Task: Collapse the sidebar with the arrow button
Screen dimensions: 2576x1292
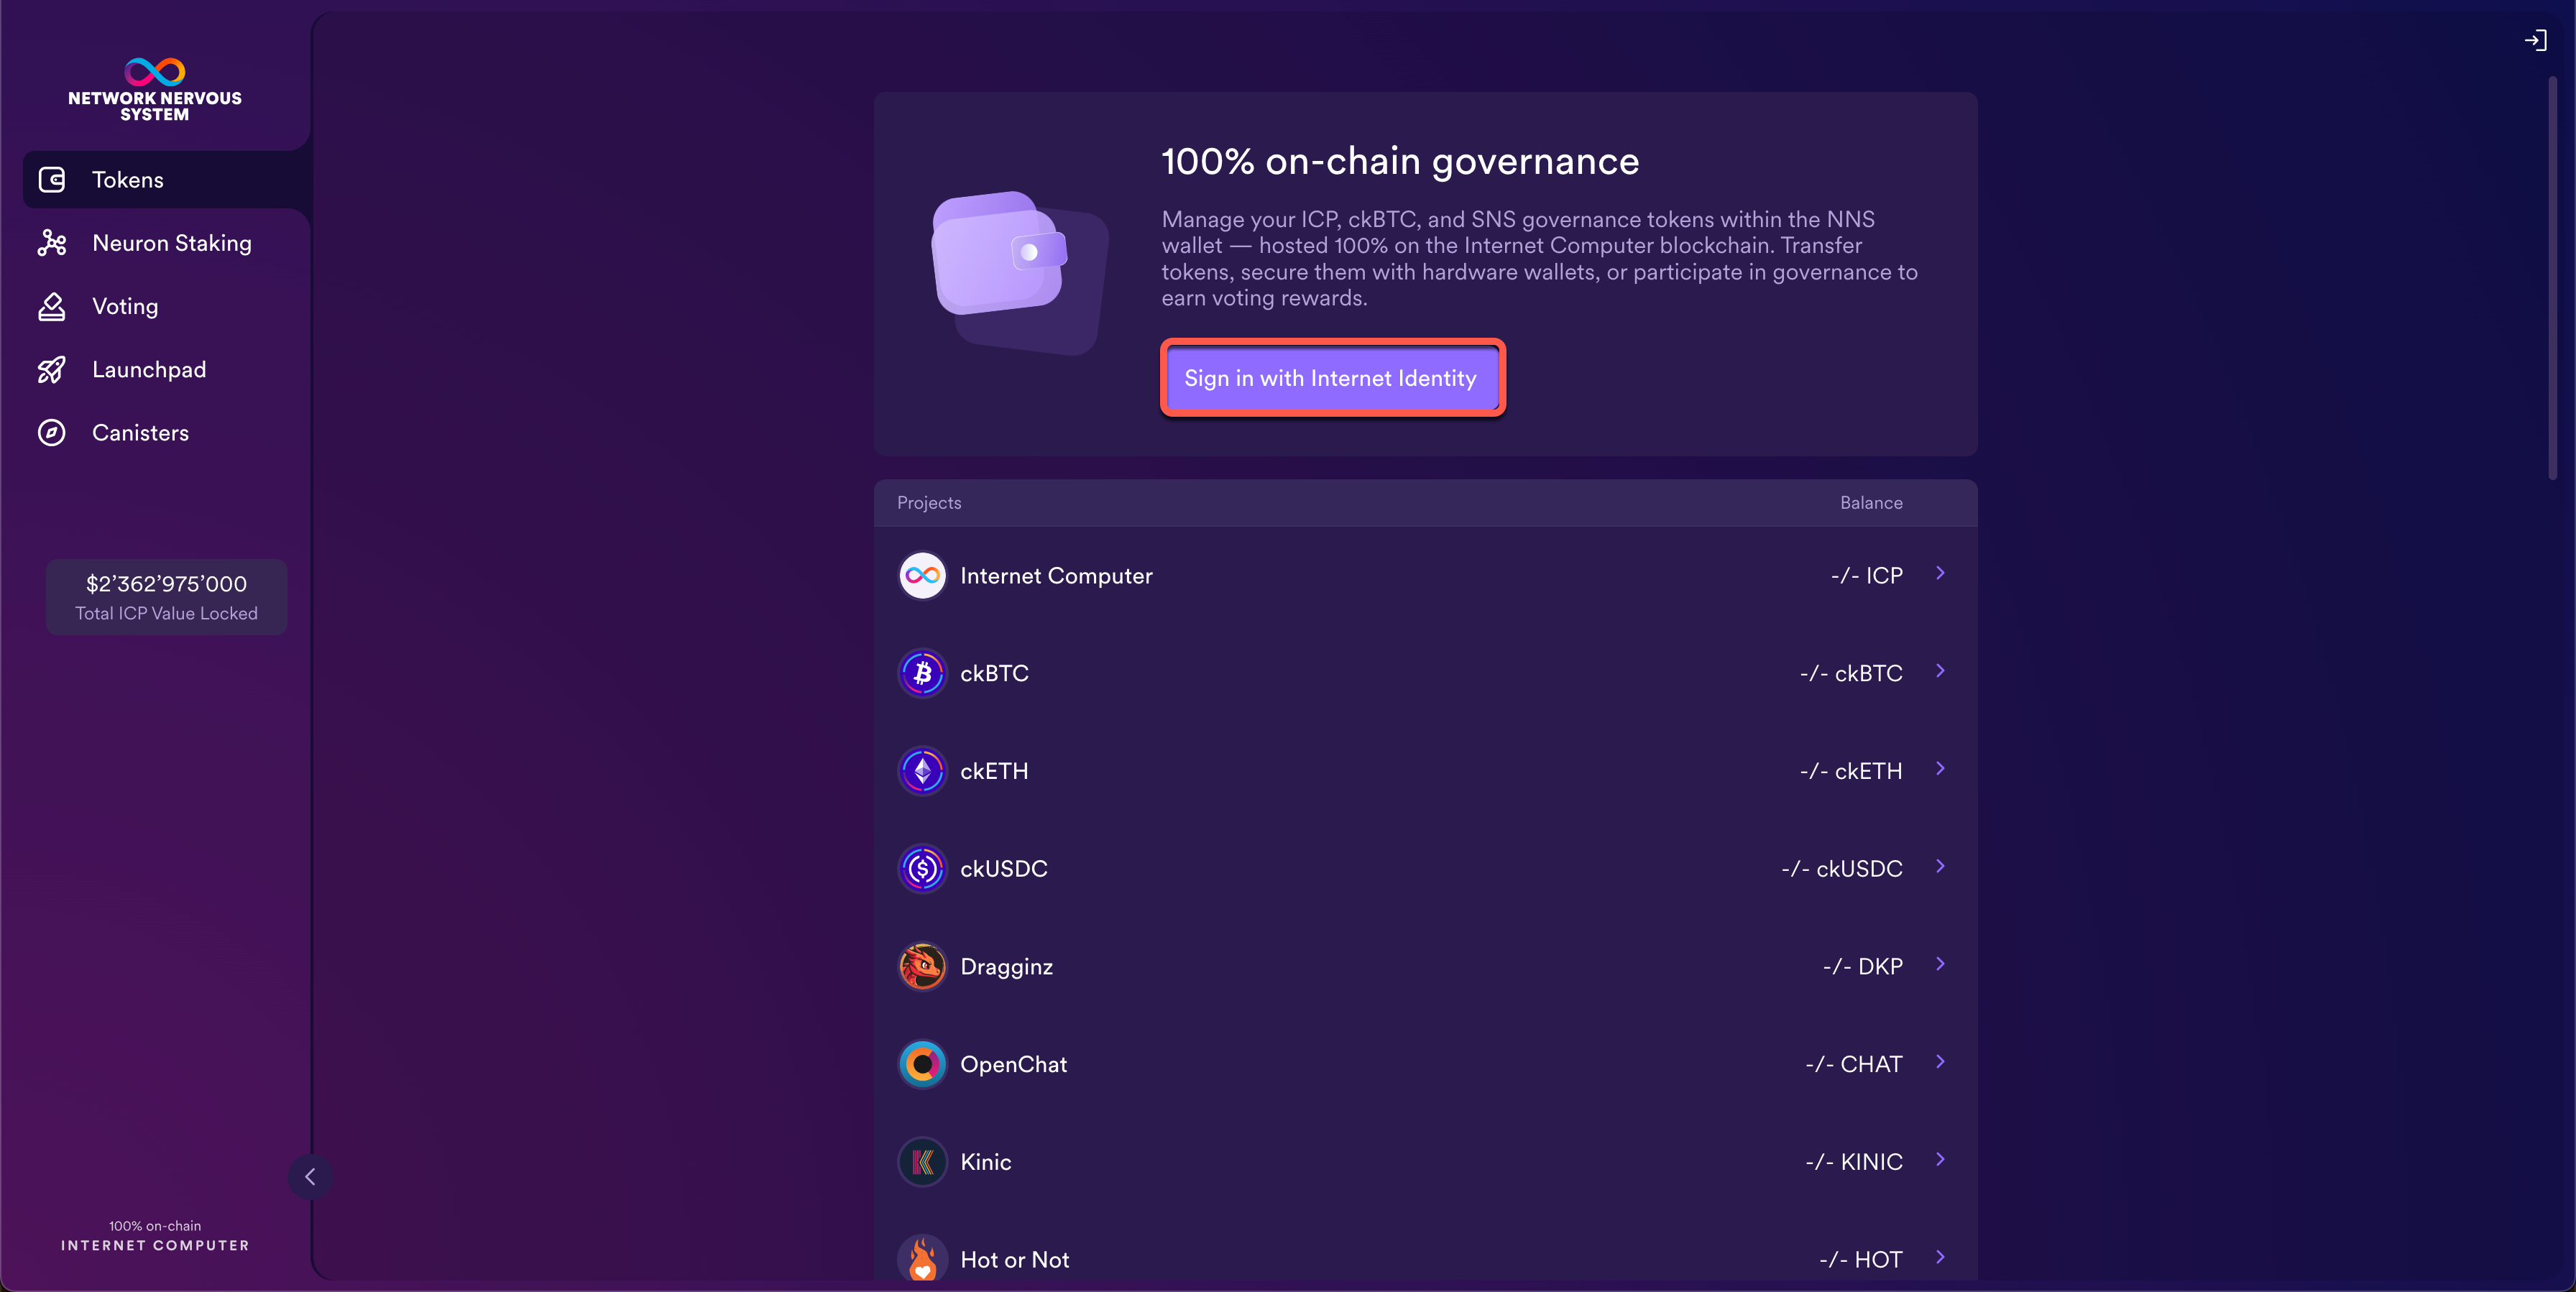Action: pos(310,1177)
